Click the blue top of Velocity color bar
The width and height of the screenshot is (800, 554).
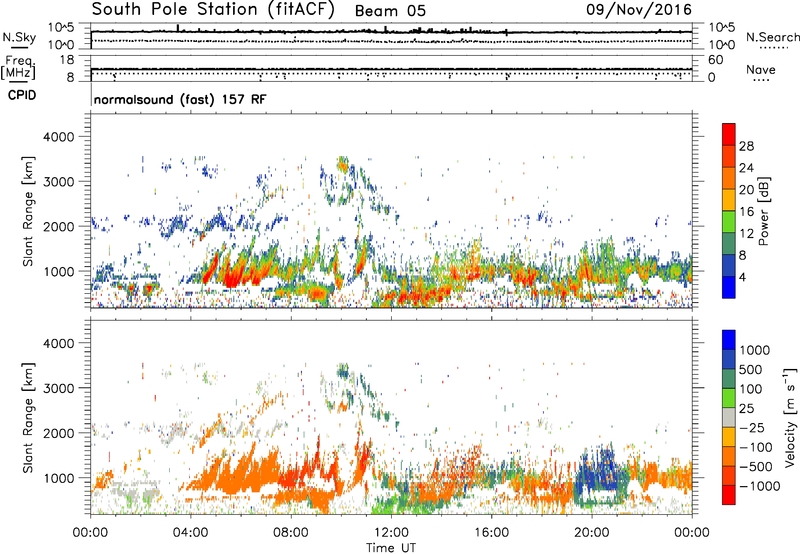click(729, 340)
